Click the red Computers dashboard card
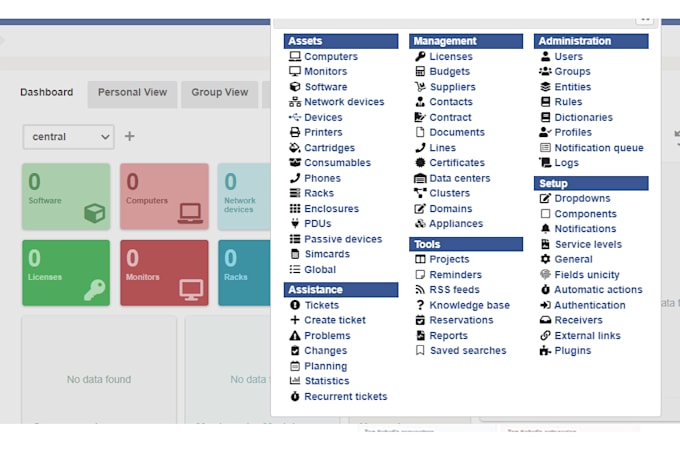Viewport: 680px width, 458px height. pyautogui.click(x=164, y=196)
